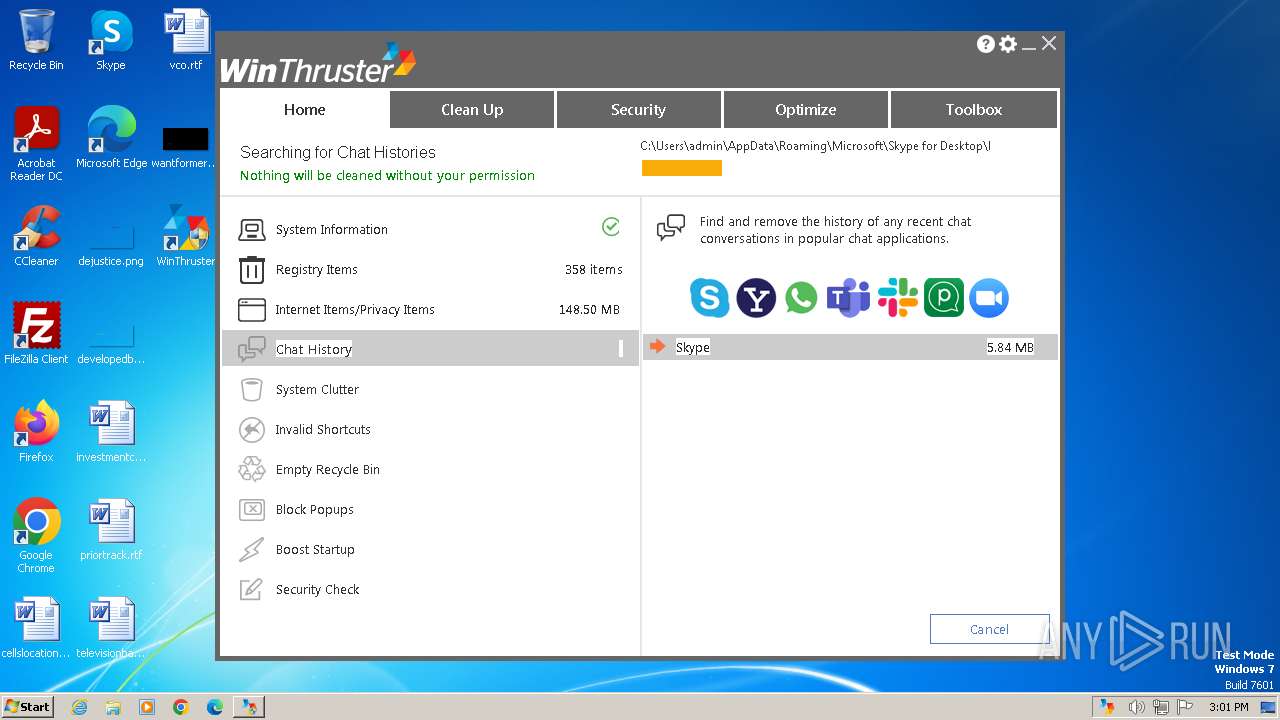The width and height of the screenshot is (1280, 720).
Task: Click the Zoom logo
Action: pyautogui.click(x=989, y=298)
